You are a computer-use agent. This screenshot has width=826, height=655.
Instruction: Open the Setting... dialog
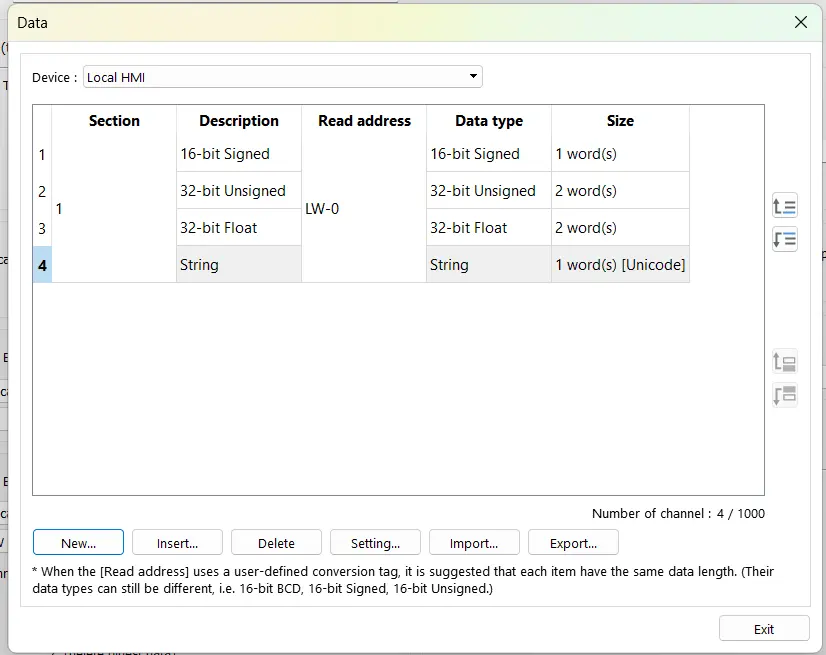[375, 542]
